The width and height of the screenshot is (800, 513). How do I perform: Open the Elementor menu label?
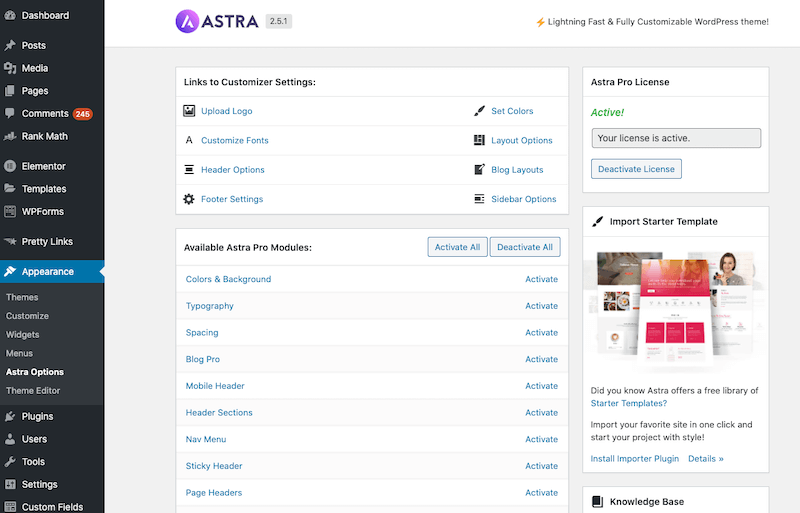(43, 166)
